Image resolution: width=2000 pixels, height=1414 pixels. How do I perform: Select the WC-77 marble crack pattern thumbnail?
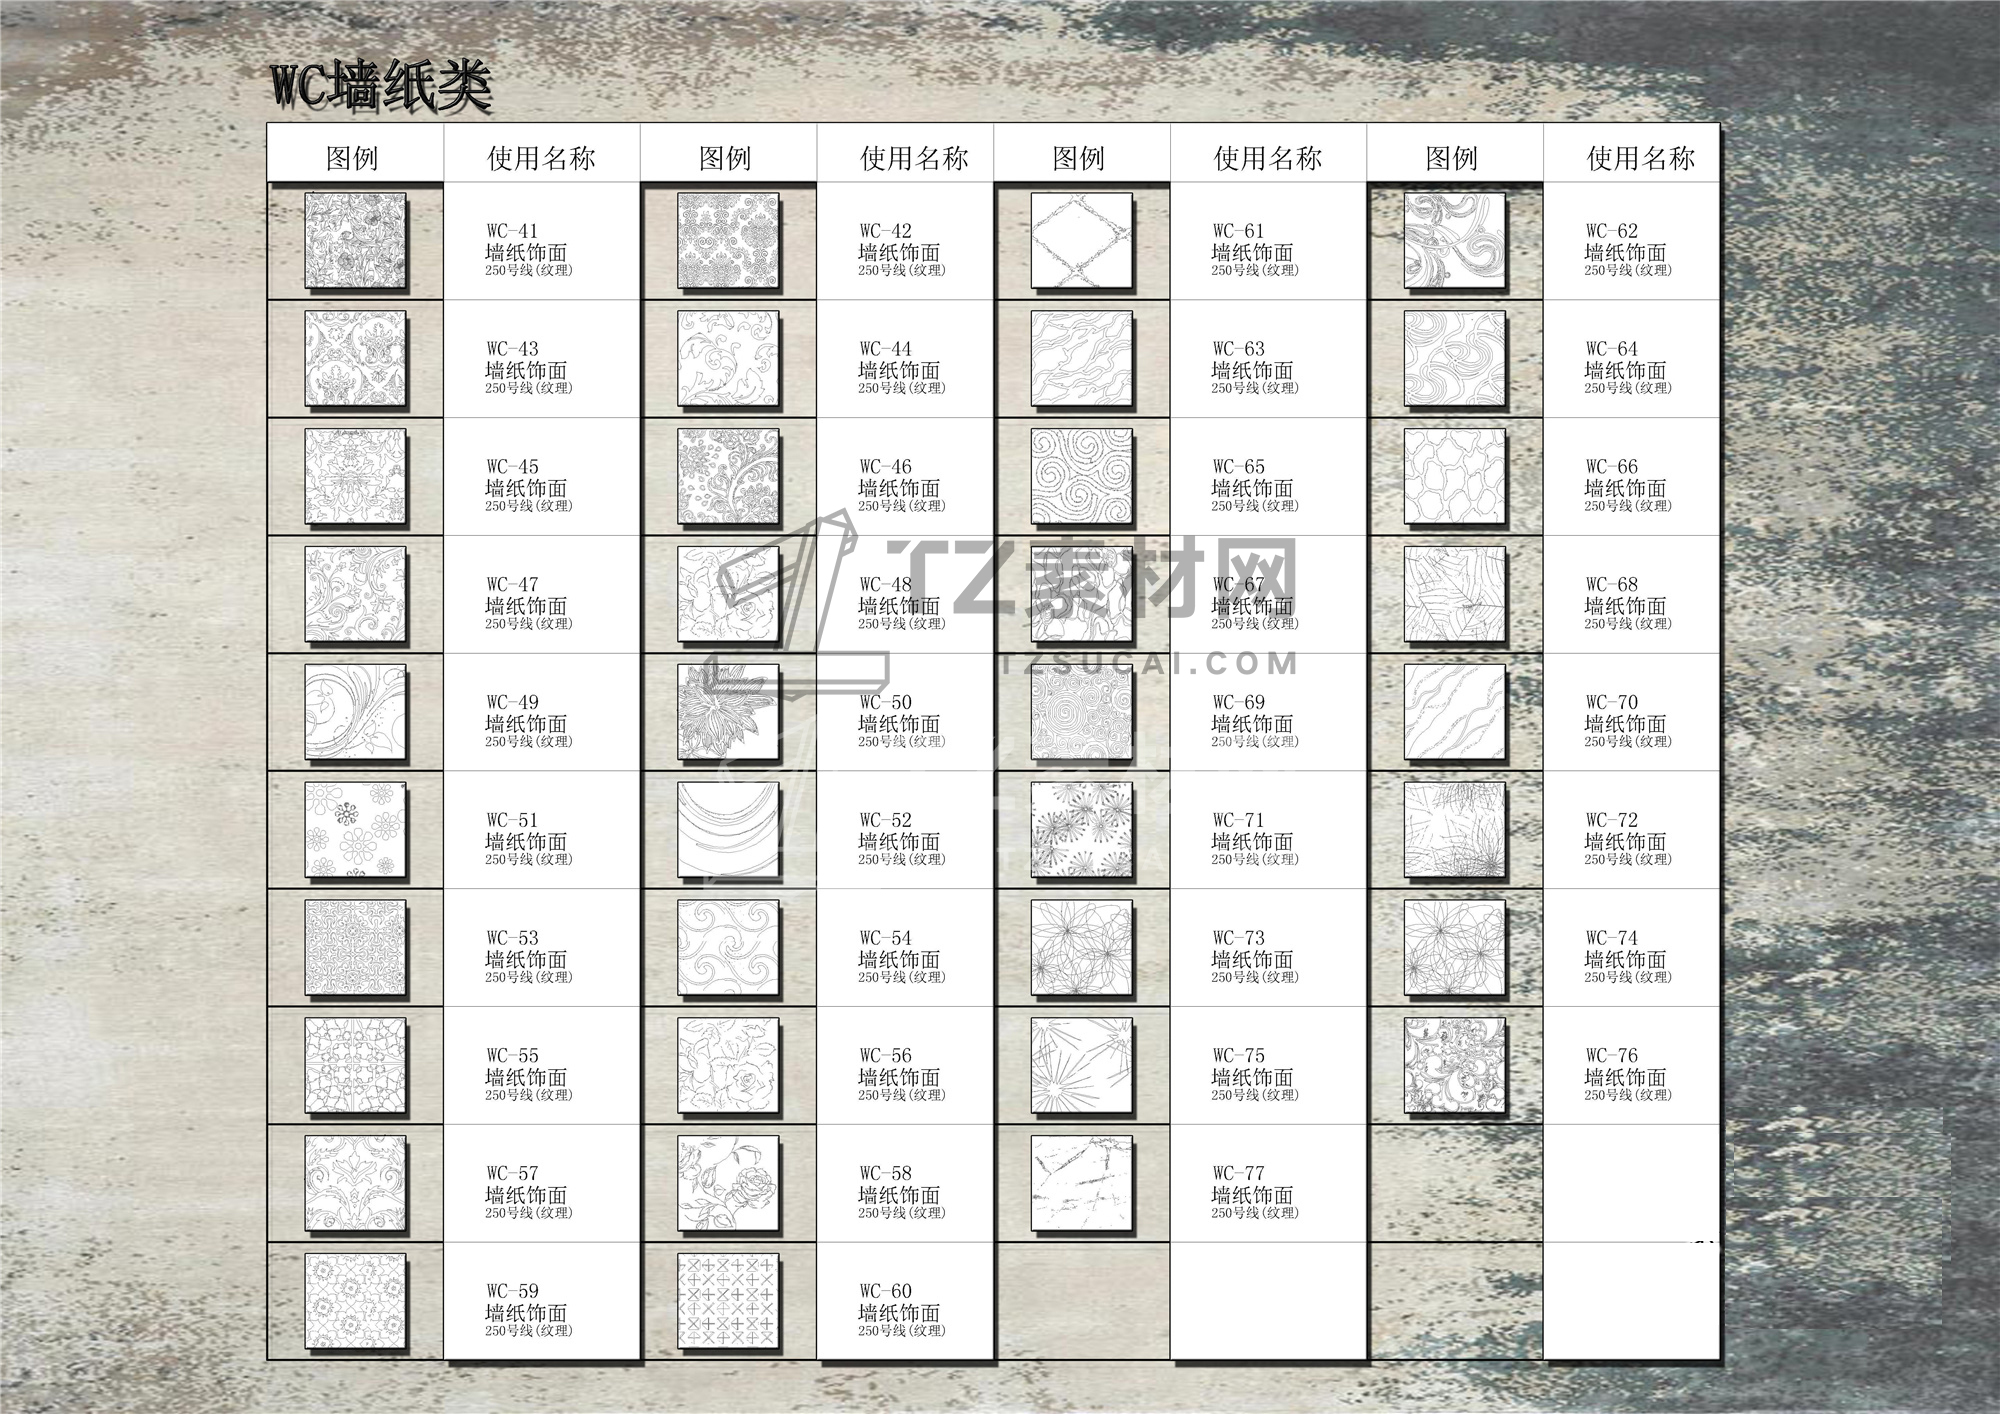click(x=1081, y=1183)
